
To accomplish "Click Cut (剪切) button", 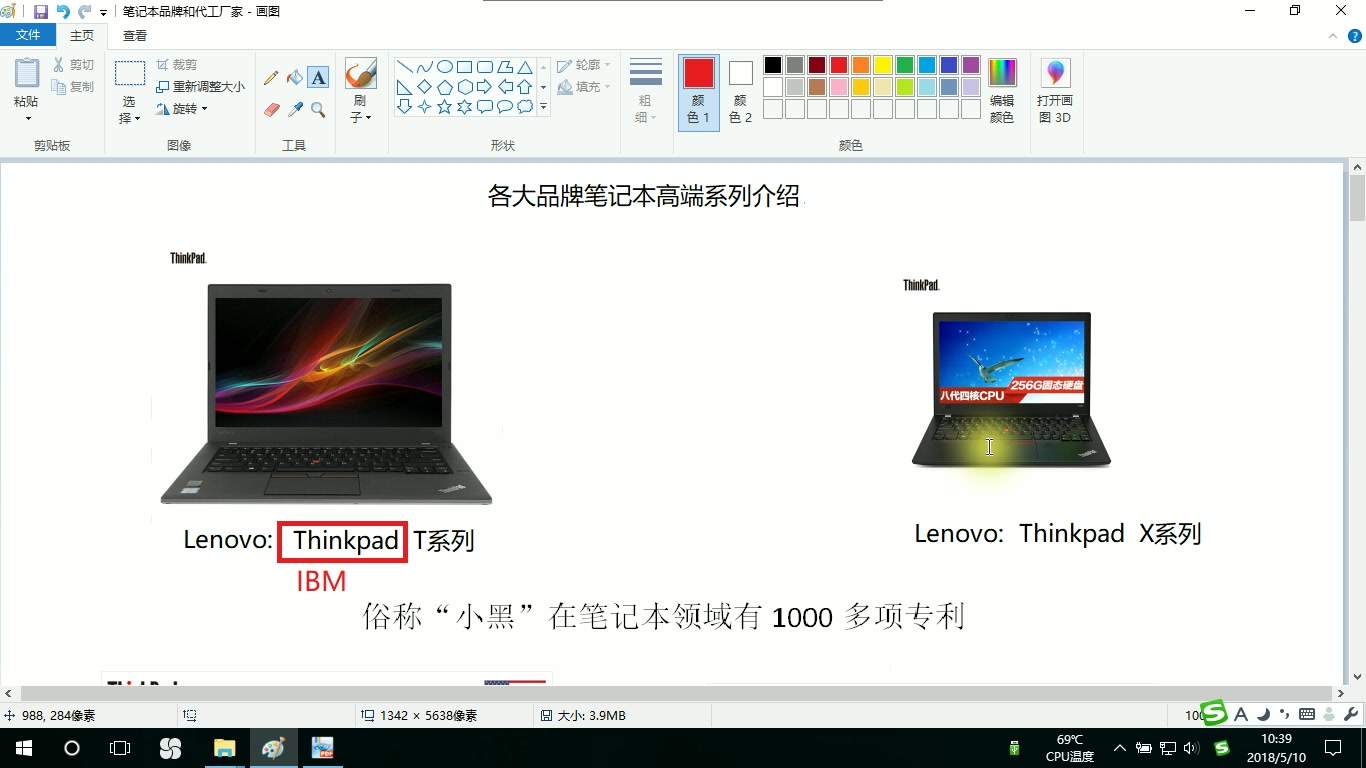I will 74,65.
